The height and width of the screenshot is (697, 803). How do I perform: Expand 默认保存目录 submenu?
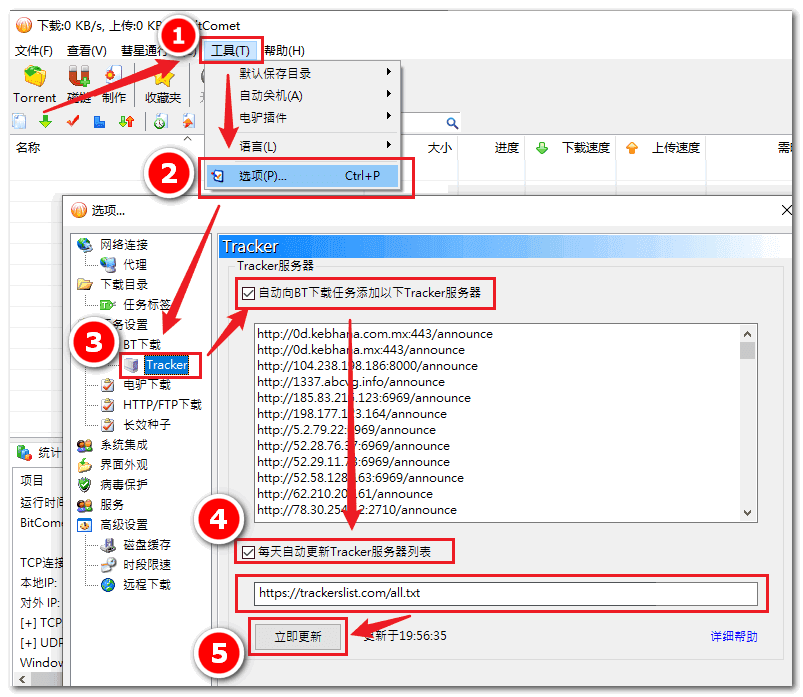(302, 73)
